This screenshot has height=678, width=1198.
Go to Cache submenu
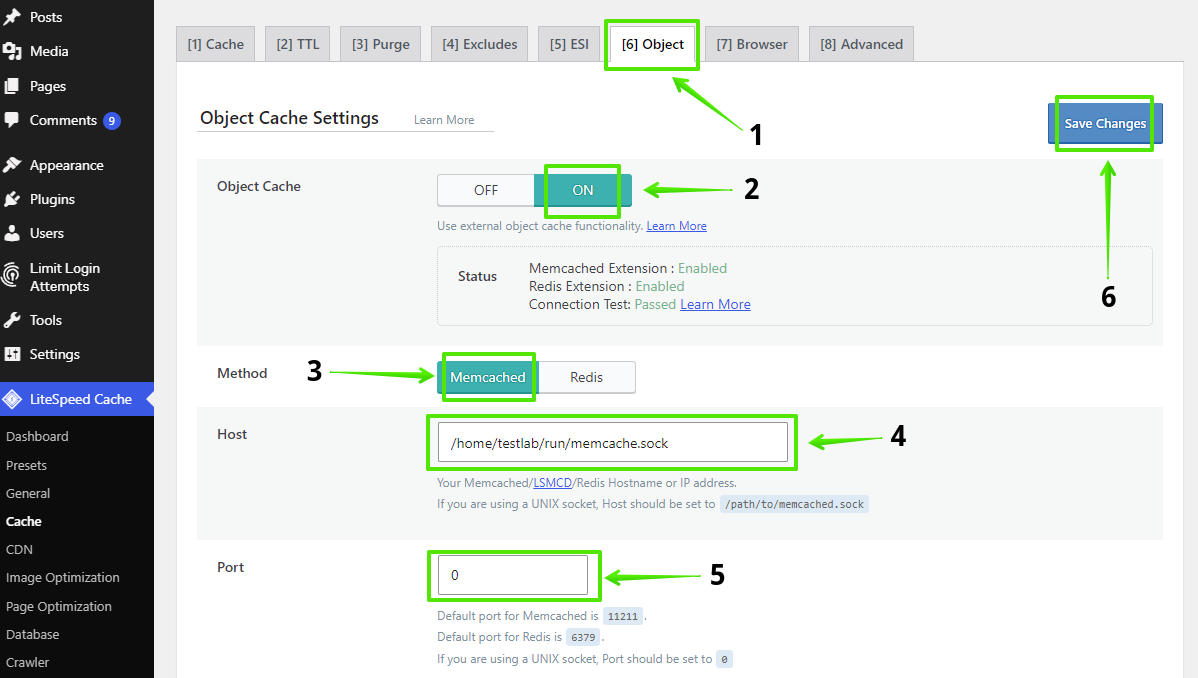24,521
